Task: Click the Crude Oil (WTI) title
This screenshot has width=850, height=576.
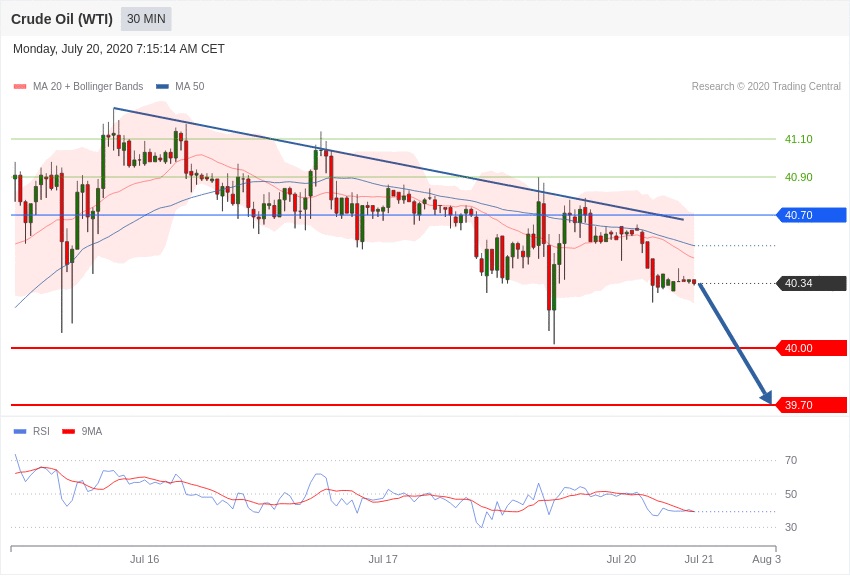Action: click(62, 19)
